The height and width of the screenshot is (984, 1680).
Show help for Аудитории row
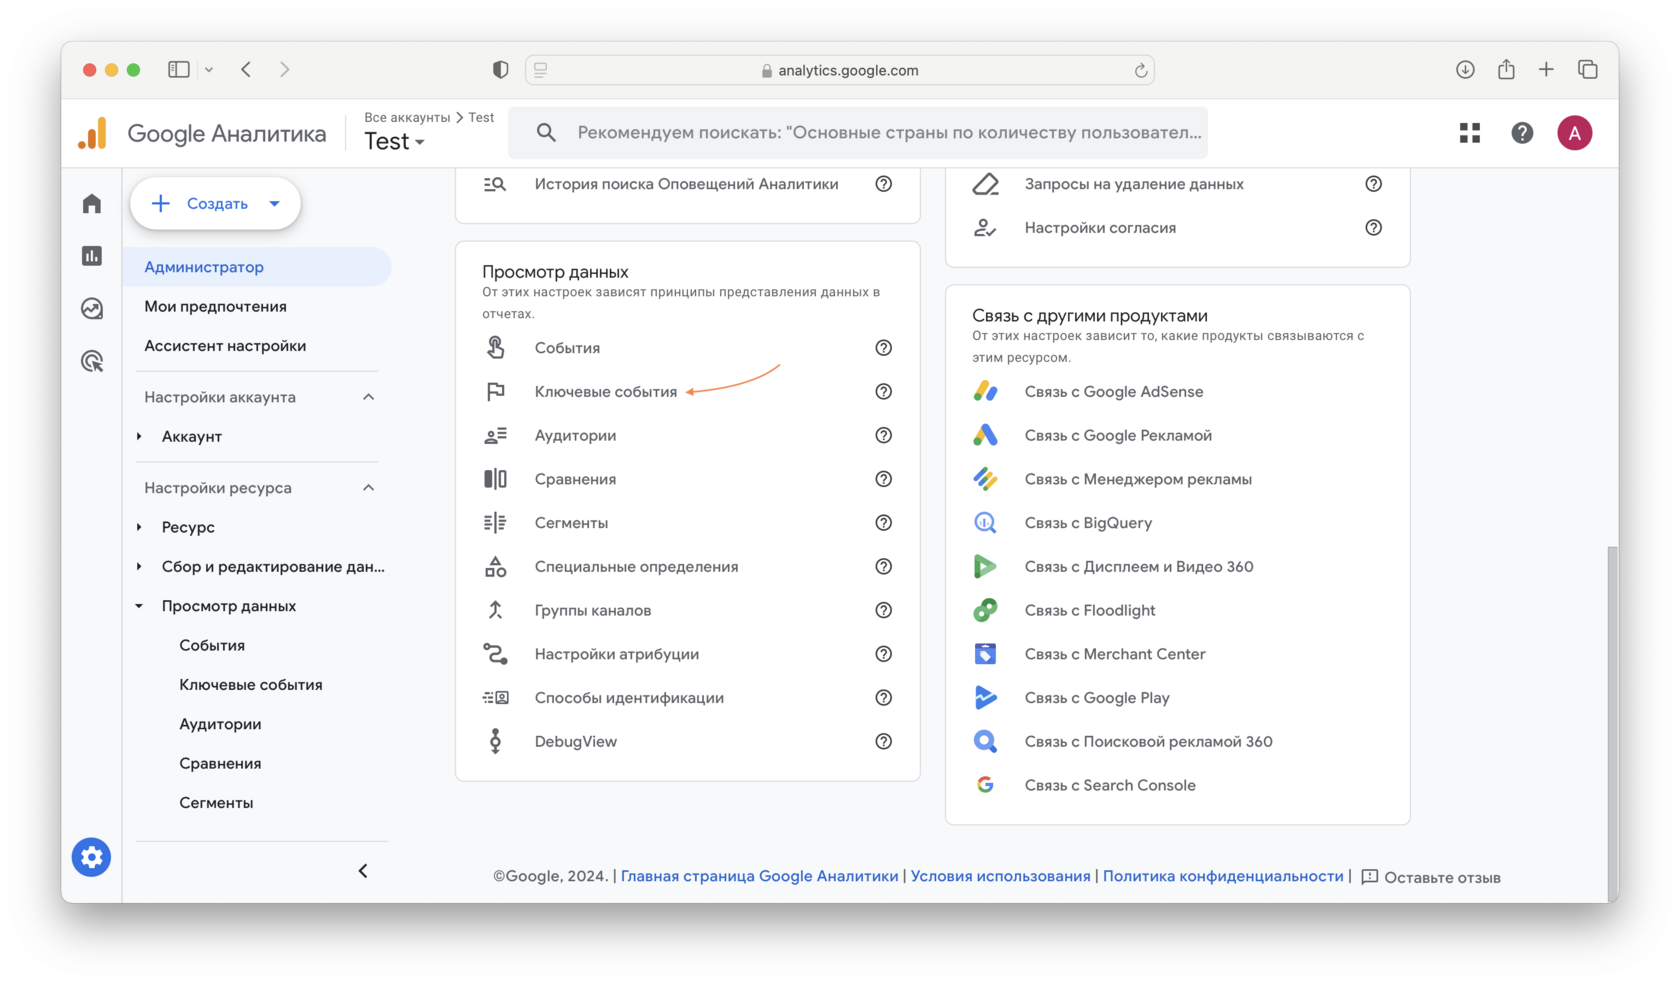[883, 436]
